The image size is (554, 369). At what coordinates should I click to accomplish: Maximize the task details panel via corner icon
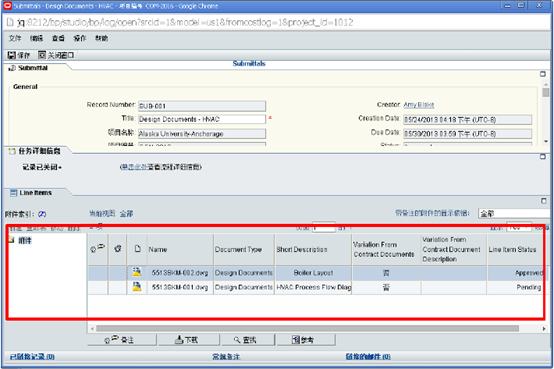(543, 157)
